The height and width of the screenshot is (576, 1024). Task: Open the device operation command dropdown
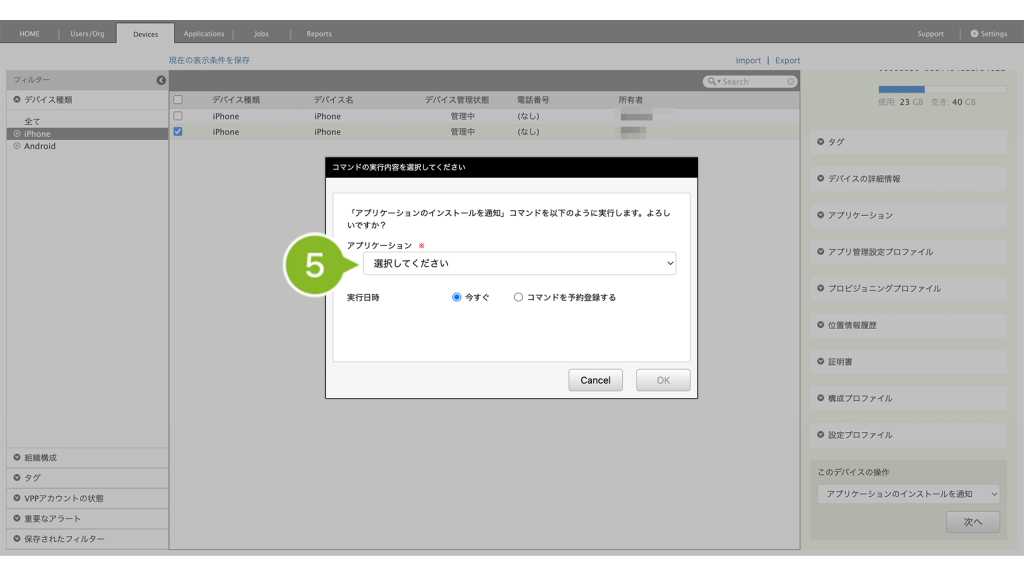tap(907, 494)
